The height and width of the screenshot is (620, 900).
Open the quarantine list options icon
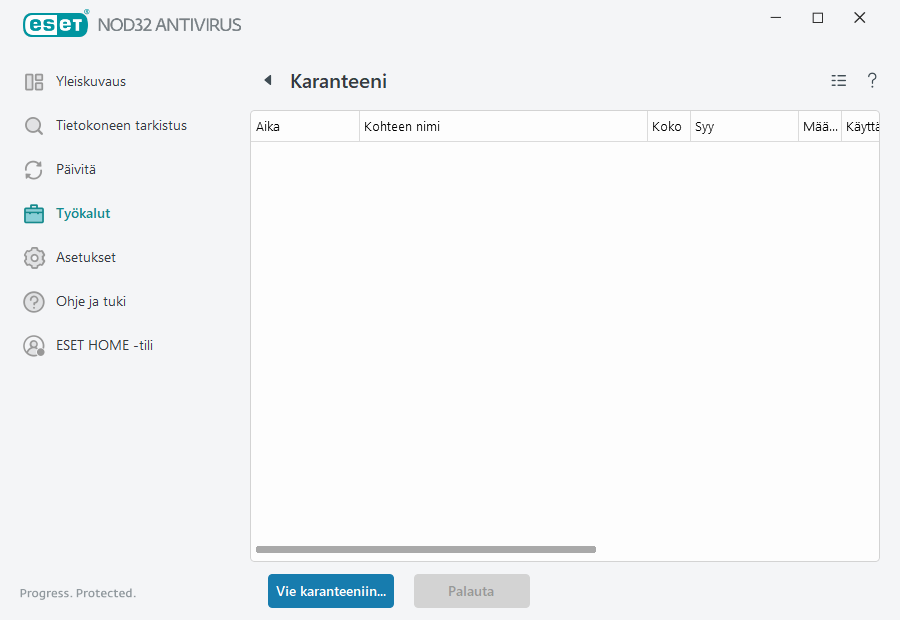(x=838, y=81)
